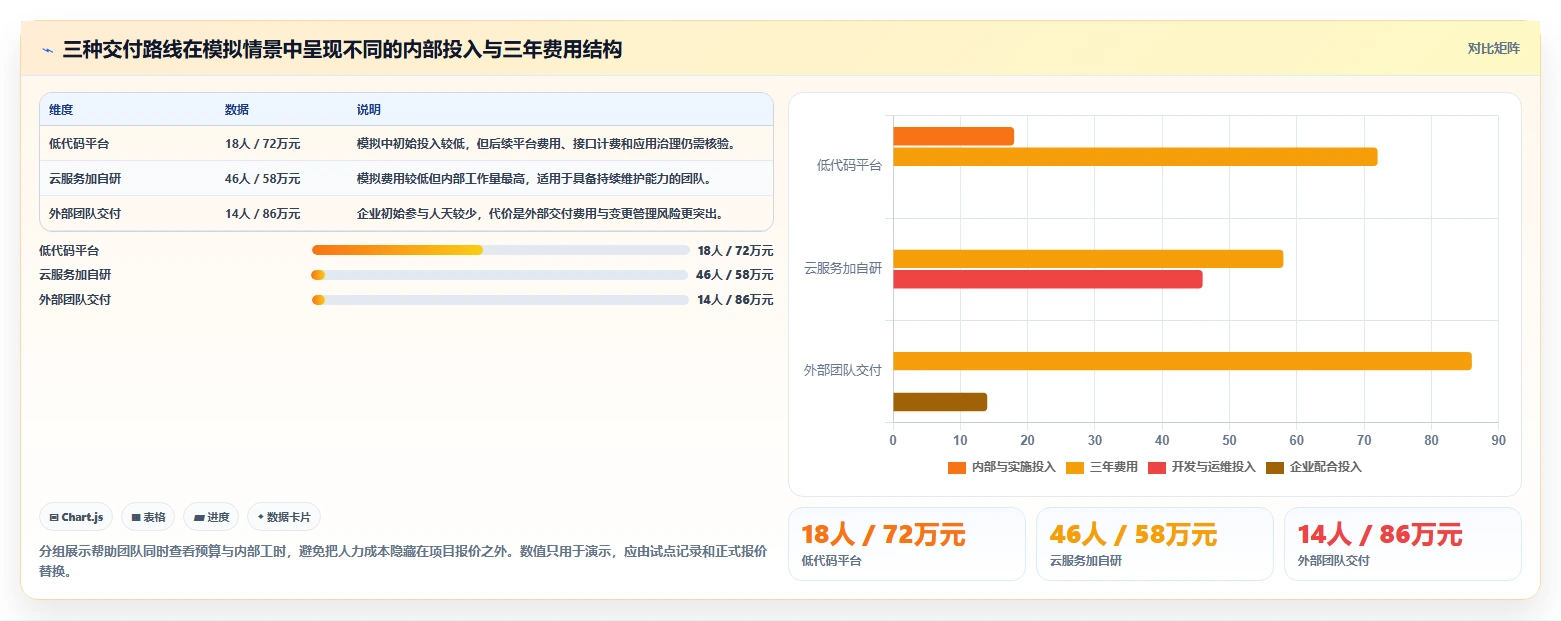Click the 数据 column header
Screen dimensions: 1561x621
(x=237, y=110)
